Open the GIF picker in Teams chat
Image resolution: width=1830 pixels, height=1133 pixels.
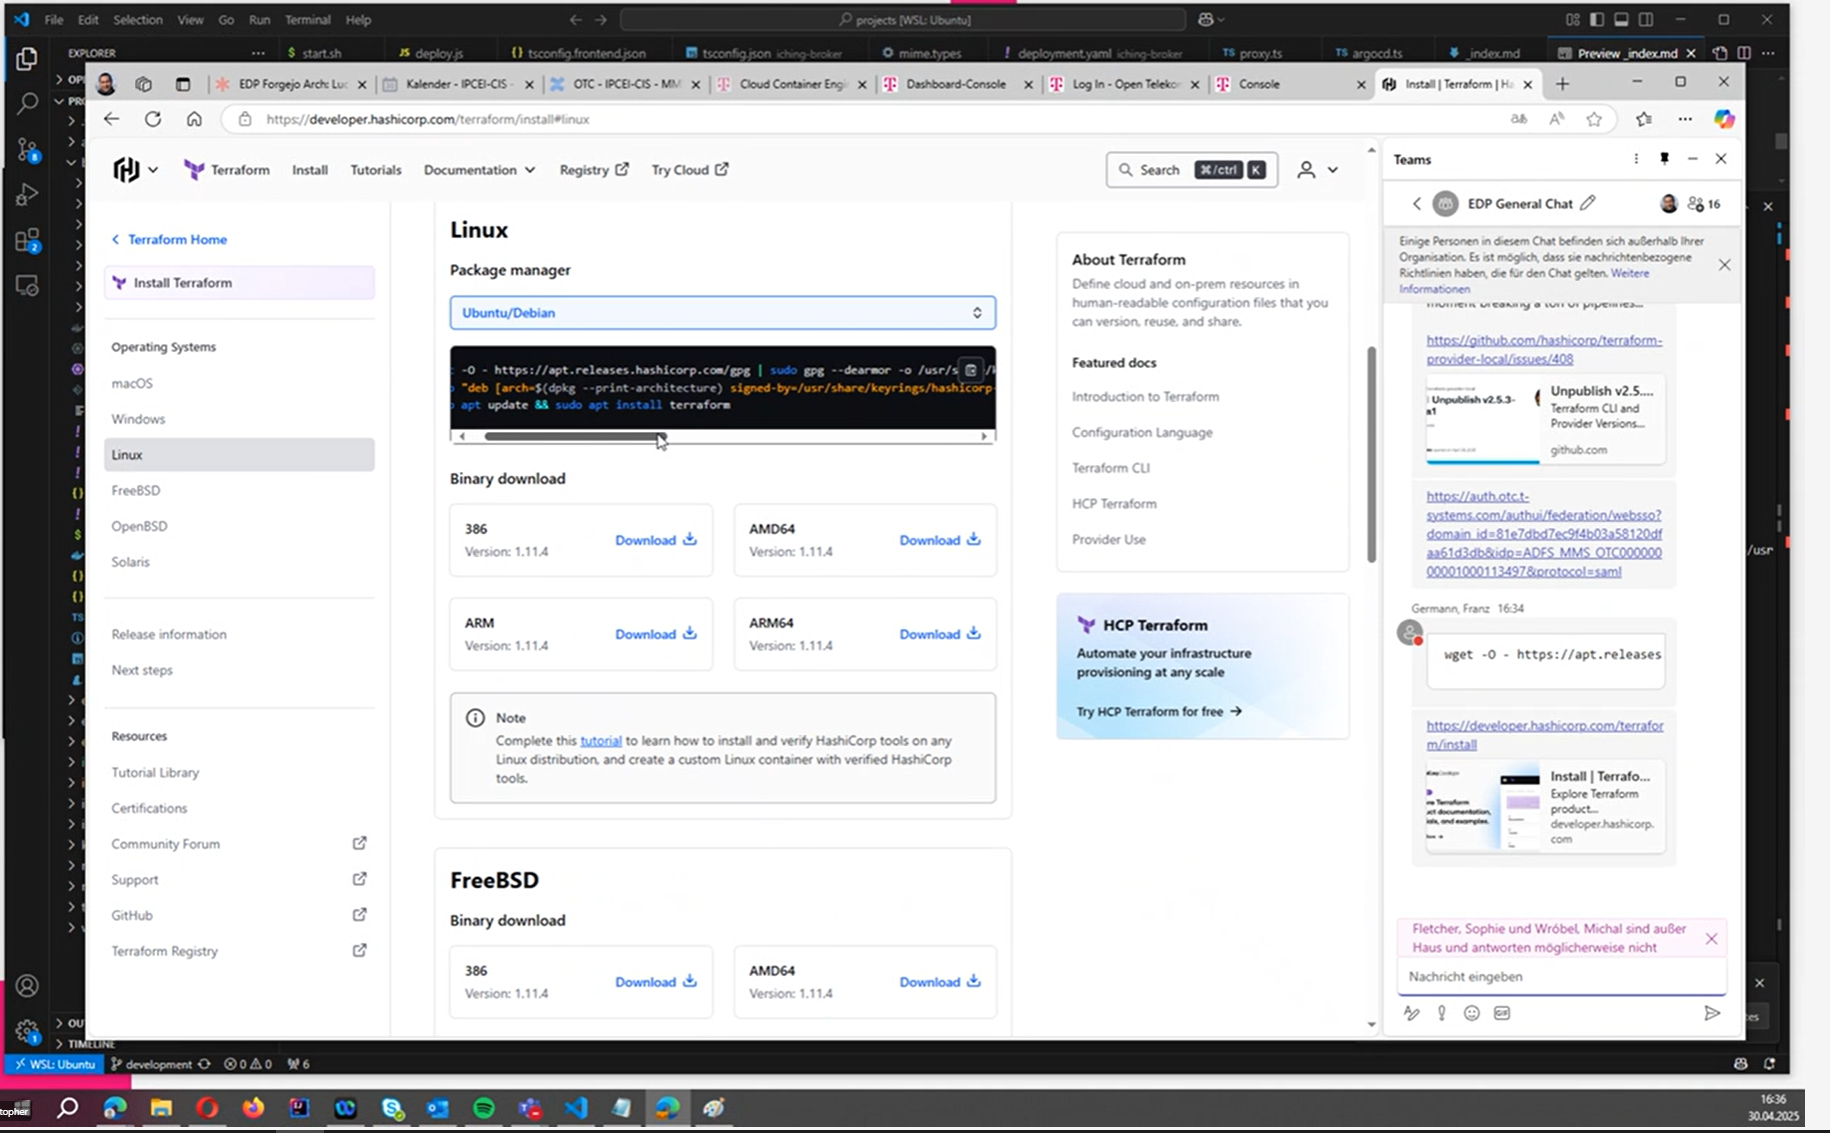click(1502, 1013)
